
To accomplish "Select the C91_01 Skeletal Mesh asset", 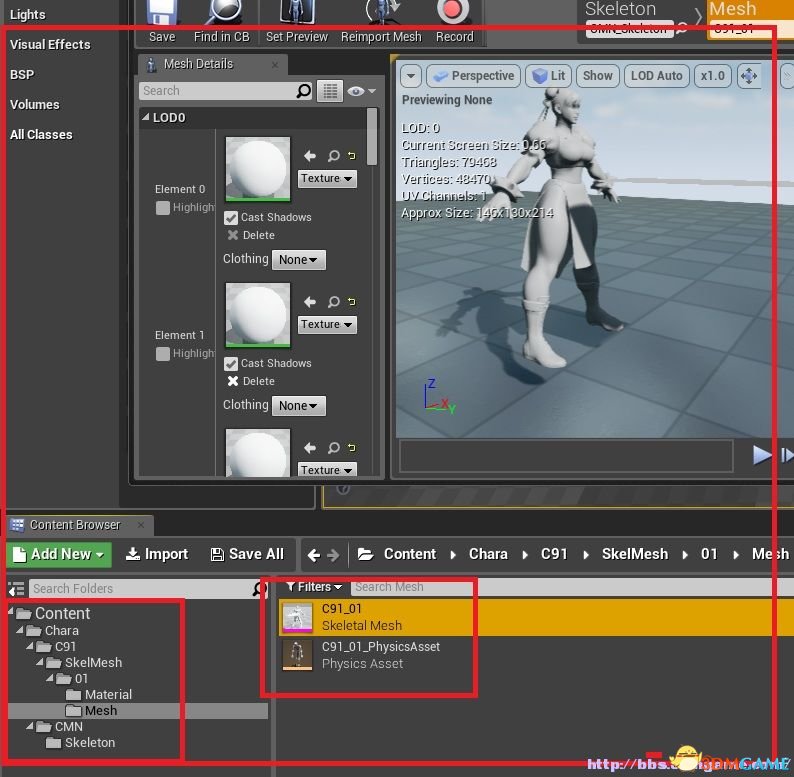I will click(536, 617).
